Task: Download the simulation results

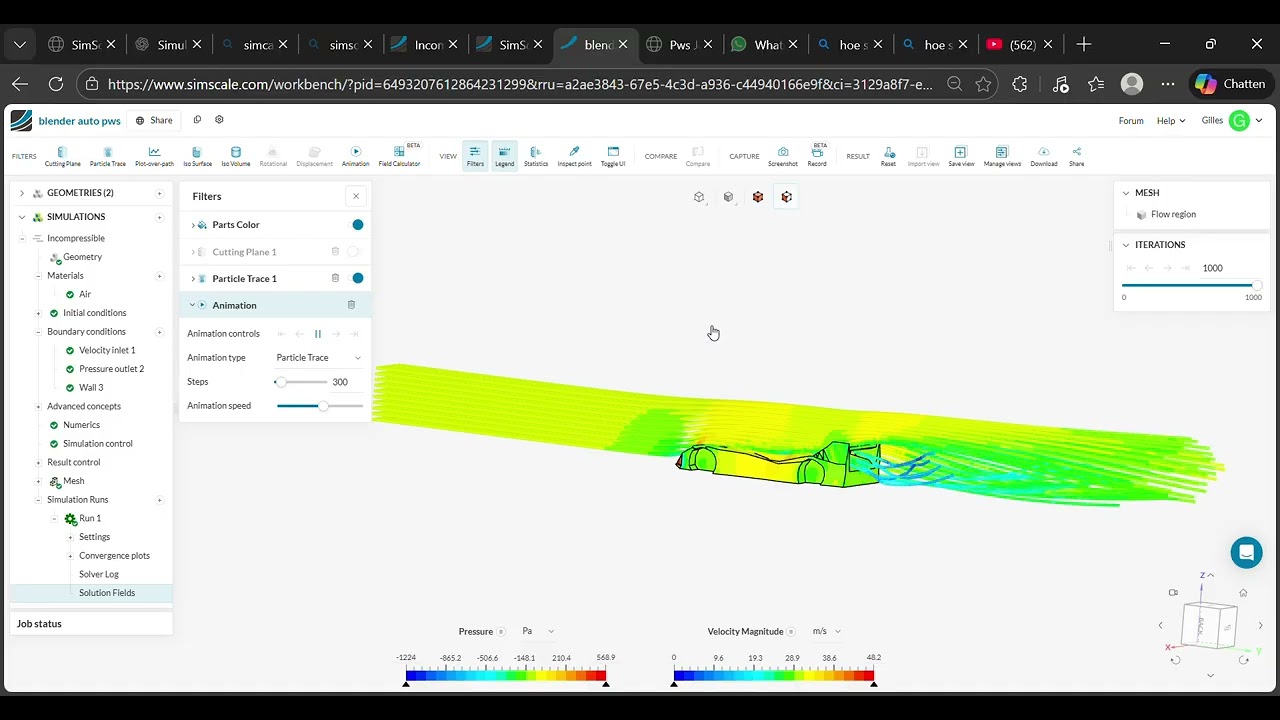Action: (x=1044, y=156)
